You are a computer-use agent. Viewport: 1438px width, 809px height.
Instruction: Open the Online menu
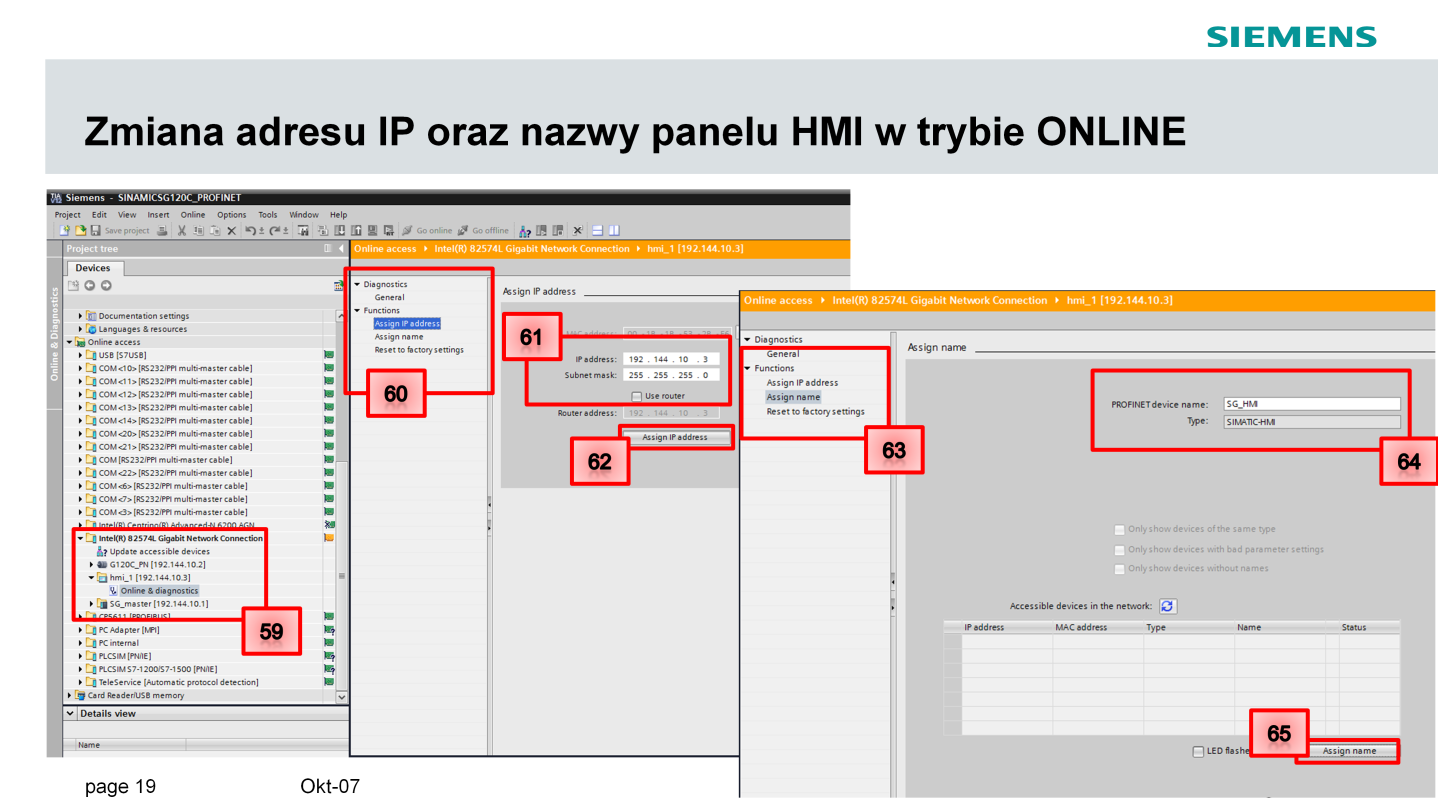[x=193, y=214]
